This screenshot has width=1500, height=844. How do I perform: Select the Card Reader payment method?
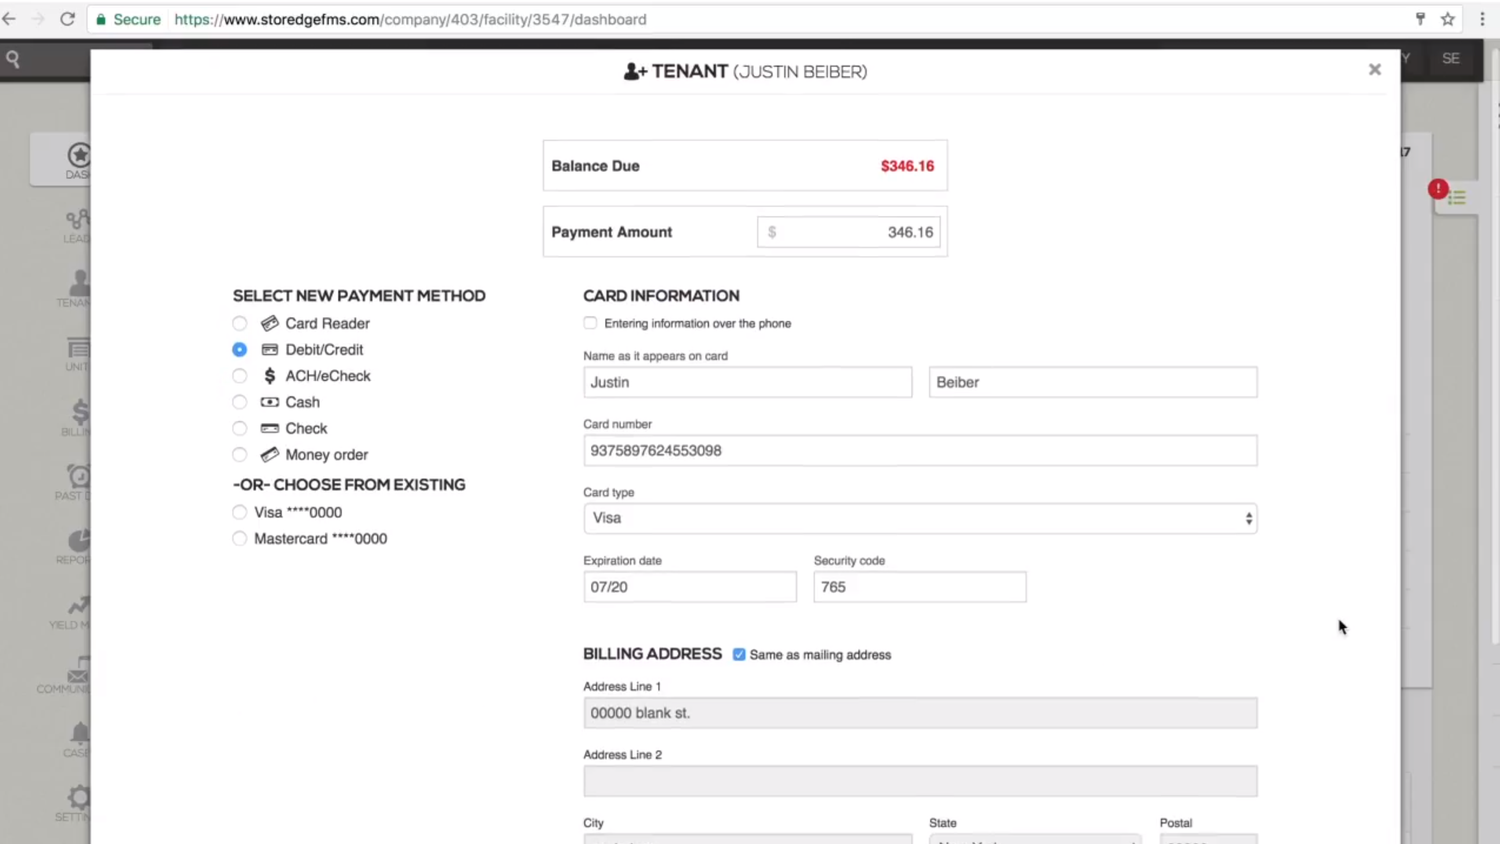(239, 323)
